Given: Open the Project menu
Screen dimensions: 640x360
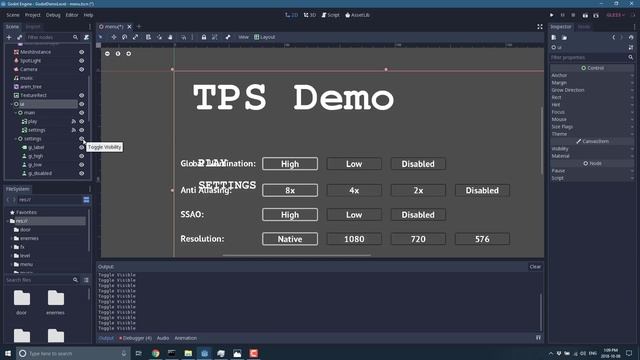Looking at the screenshot, I should pyautogui.click(x=33, y=15).
